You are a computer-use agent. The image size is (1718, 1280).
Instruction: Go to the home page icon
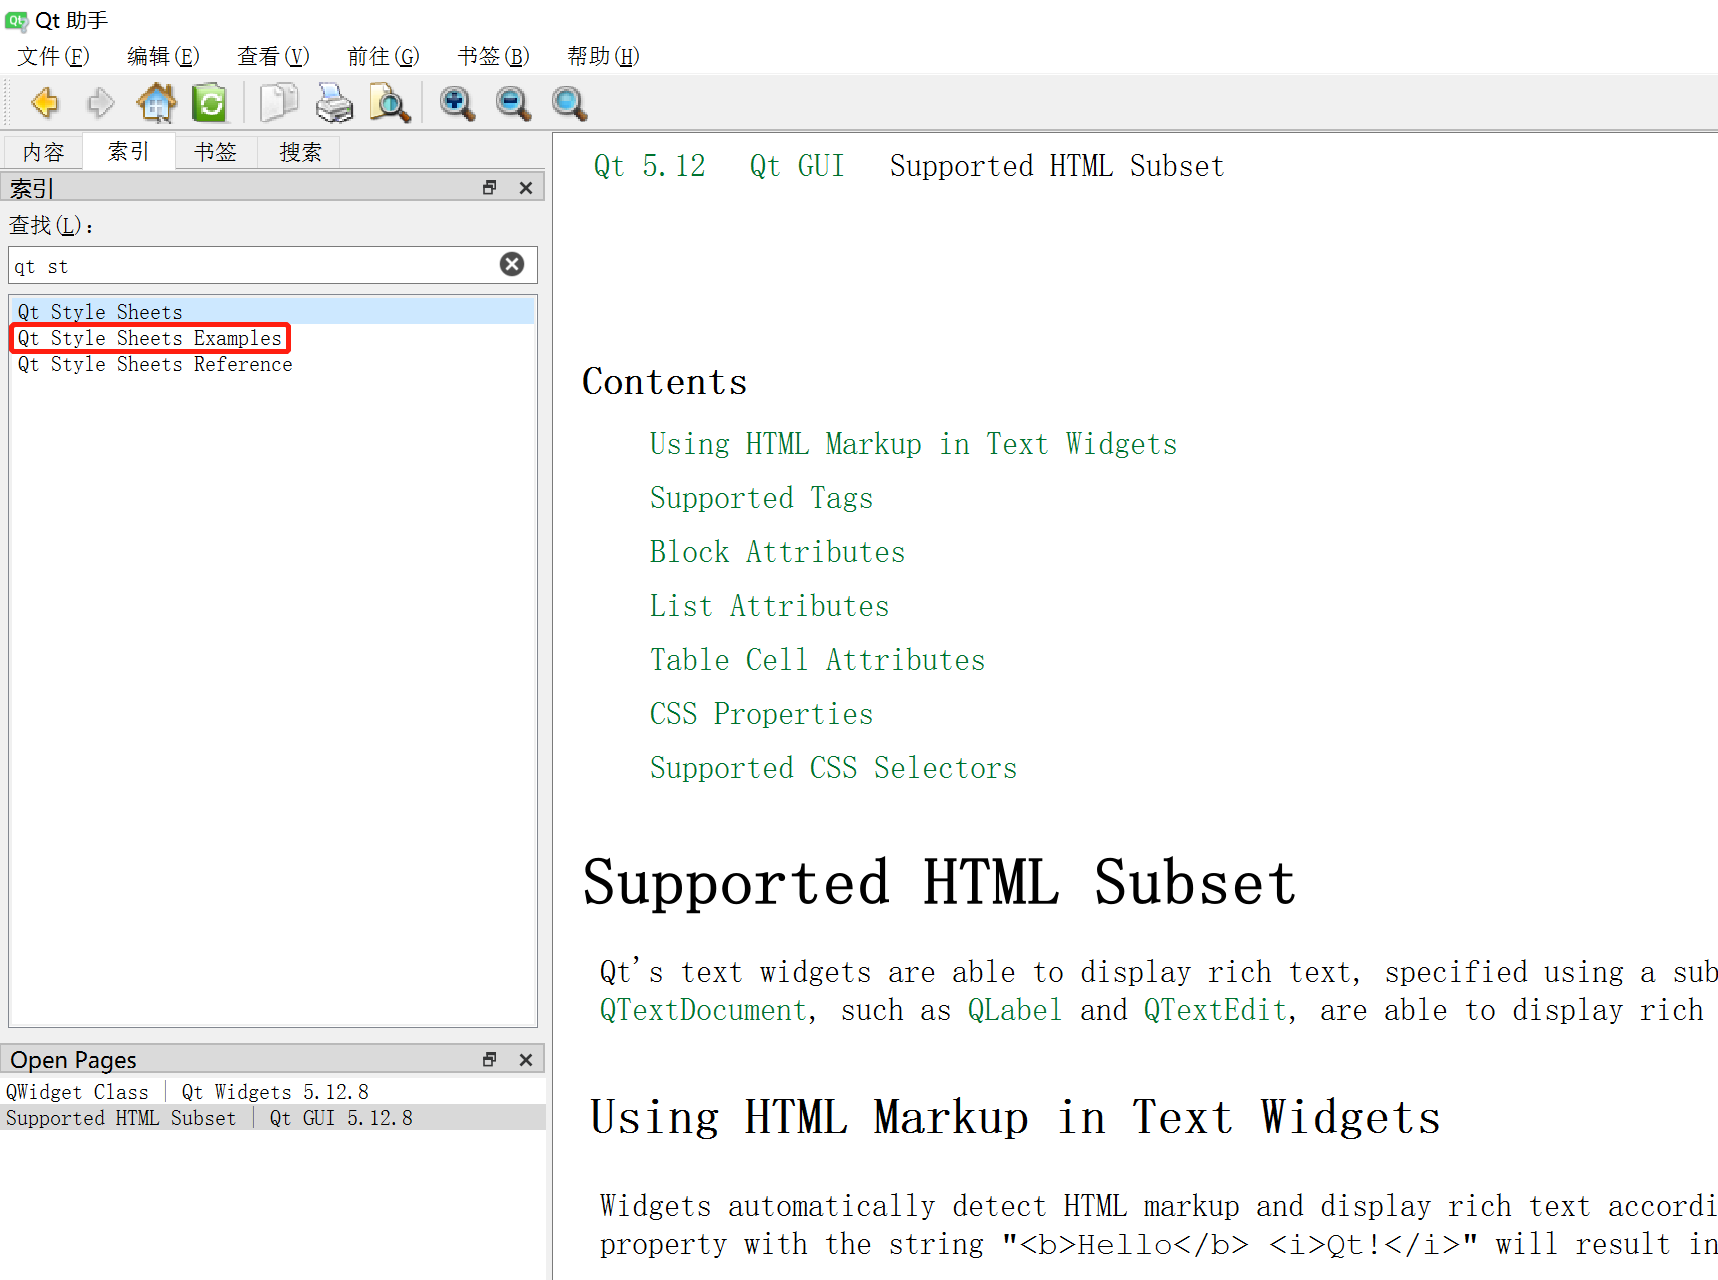point(156,103)
